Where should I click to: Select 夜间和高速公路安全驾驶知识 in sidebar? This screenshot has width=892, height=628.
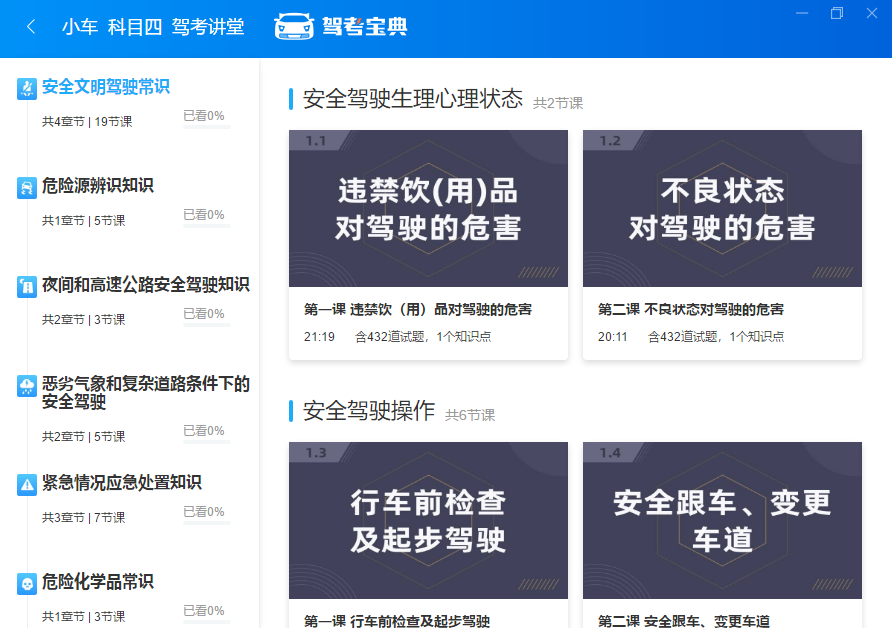pyautogui.click(x=146, y=284)
